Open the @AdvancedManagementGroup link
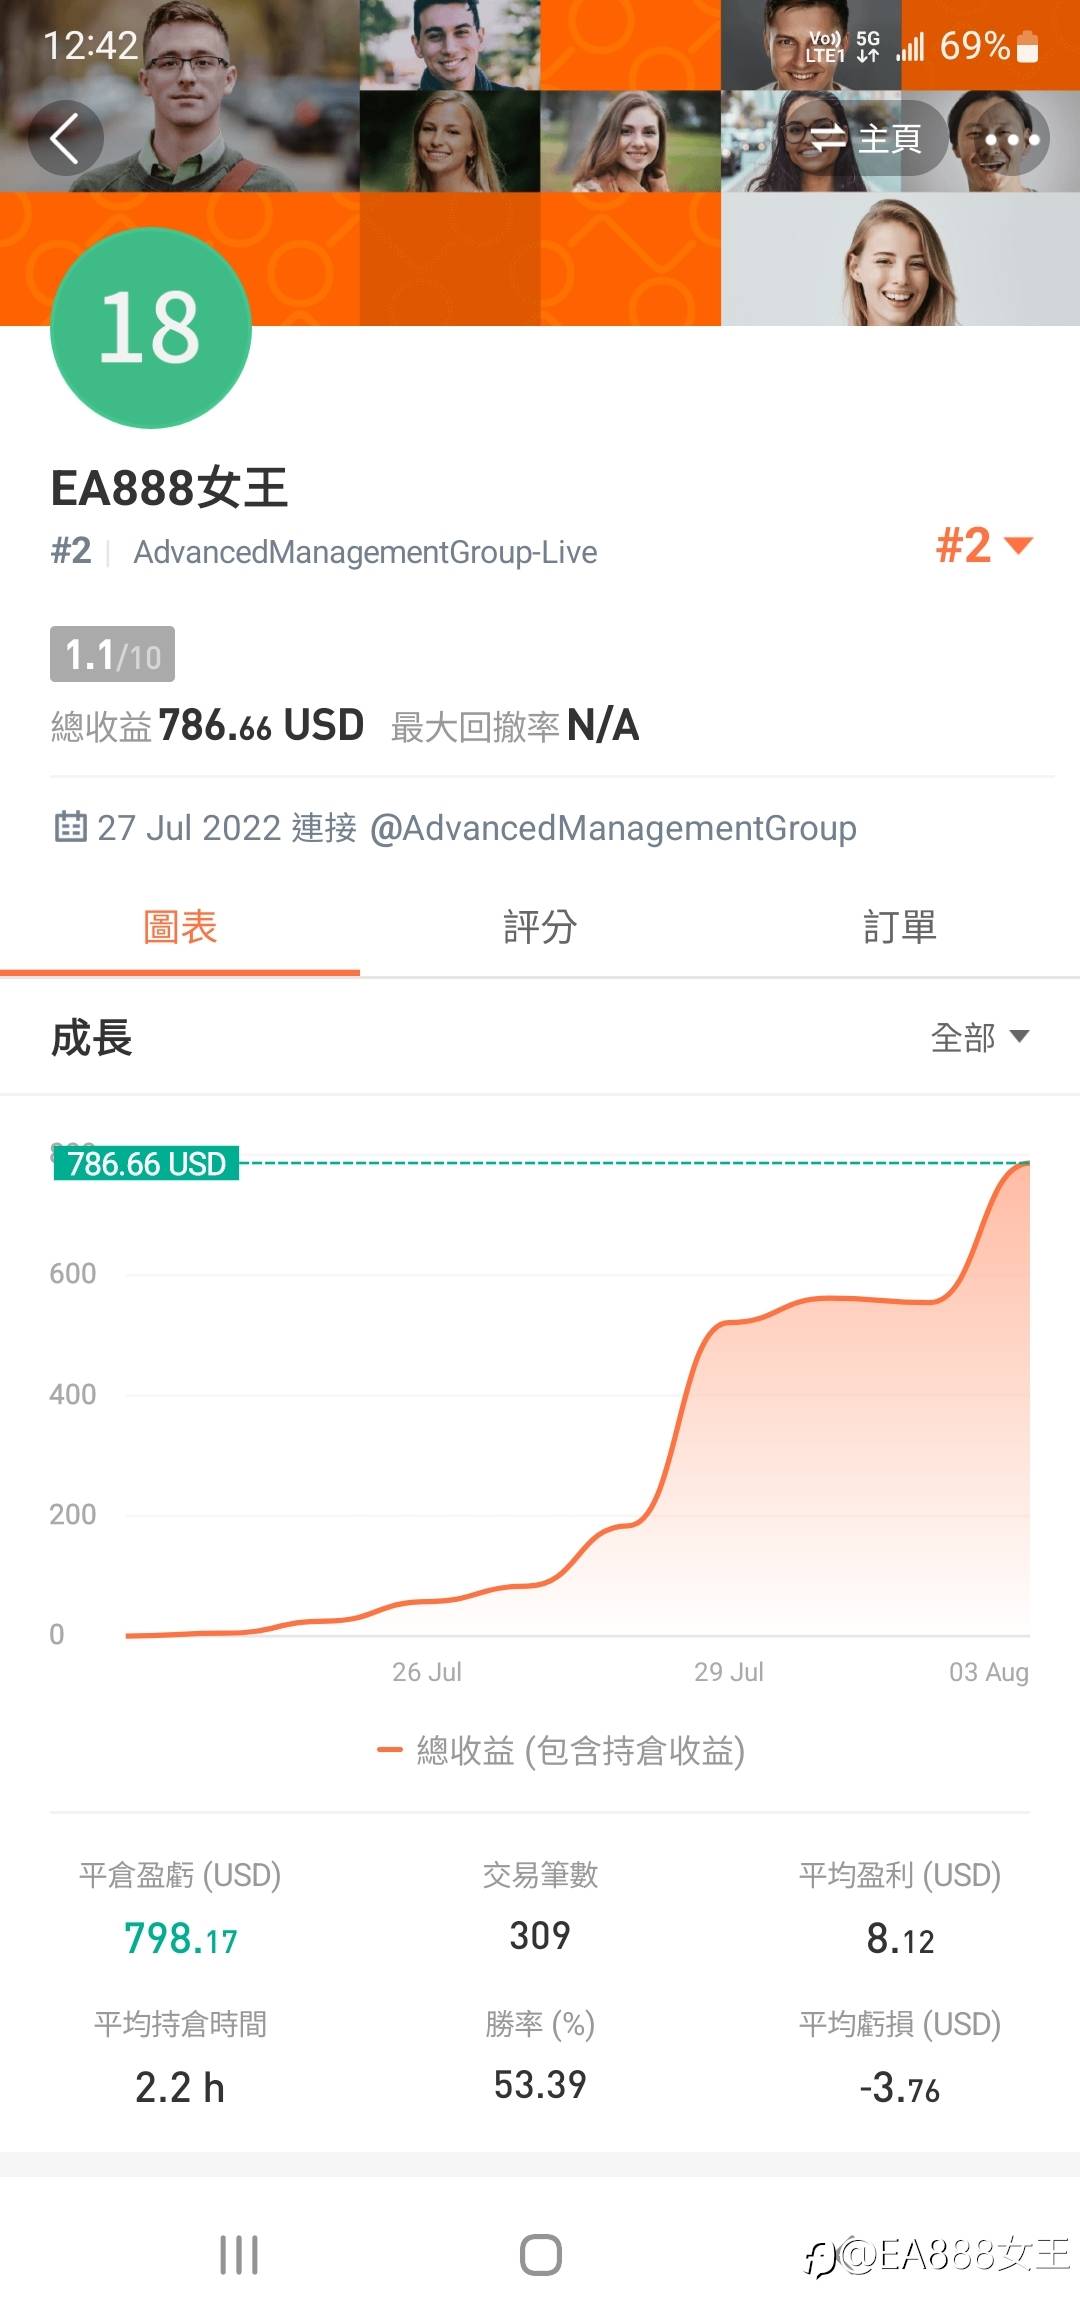 point(613,828)
